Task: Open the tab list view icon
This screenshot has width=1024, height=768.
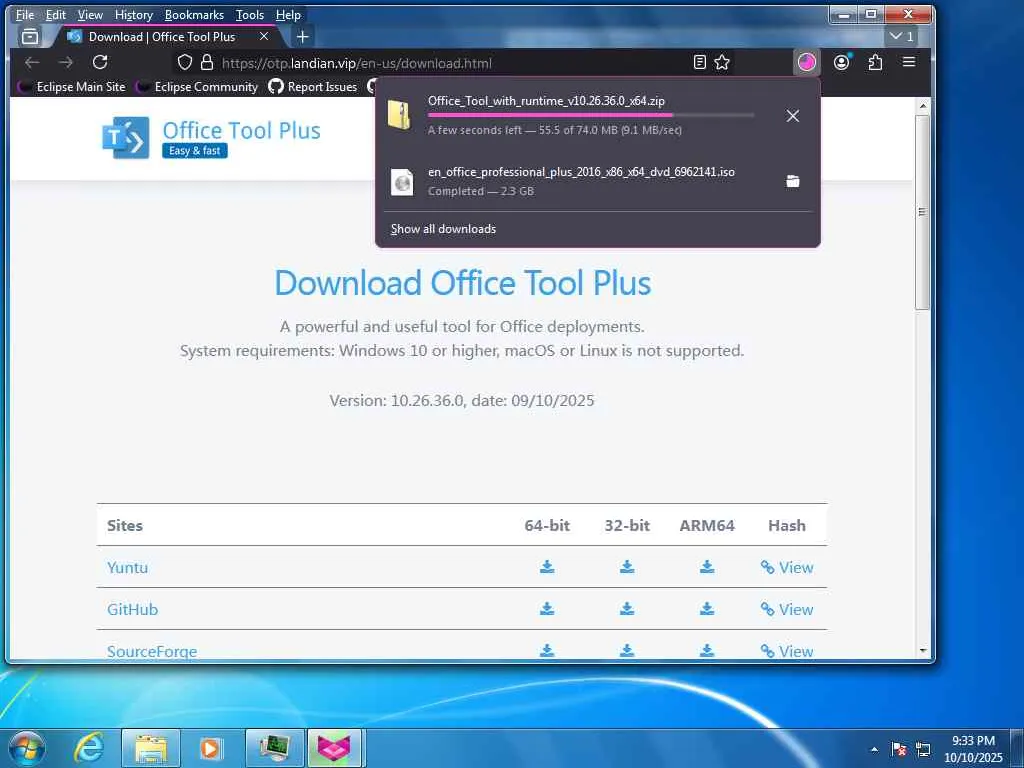Action: pos(30,37)
